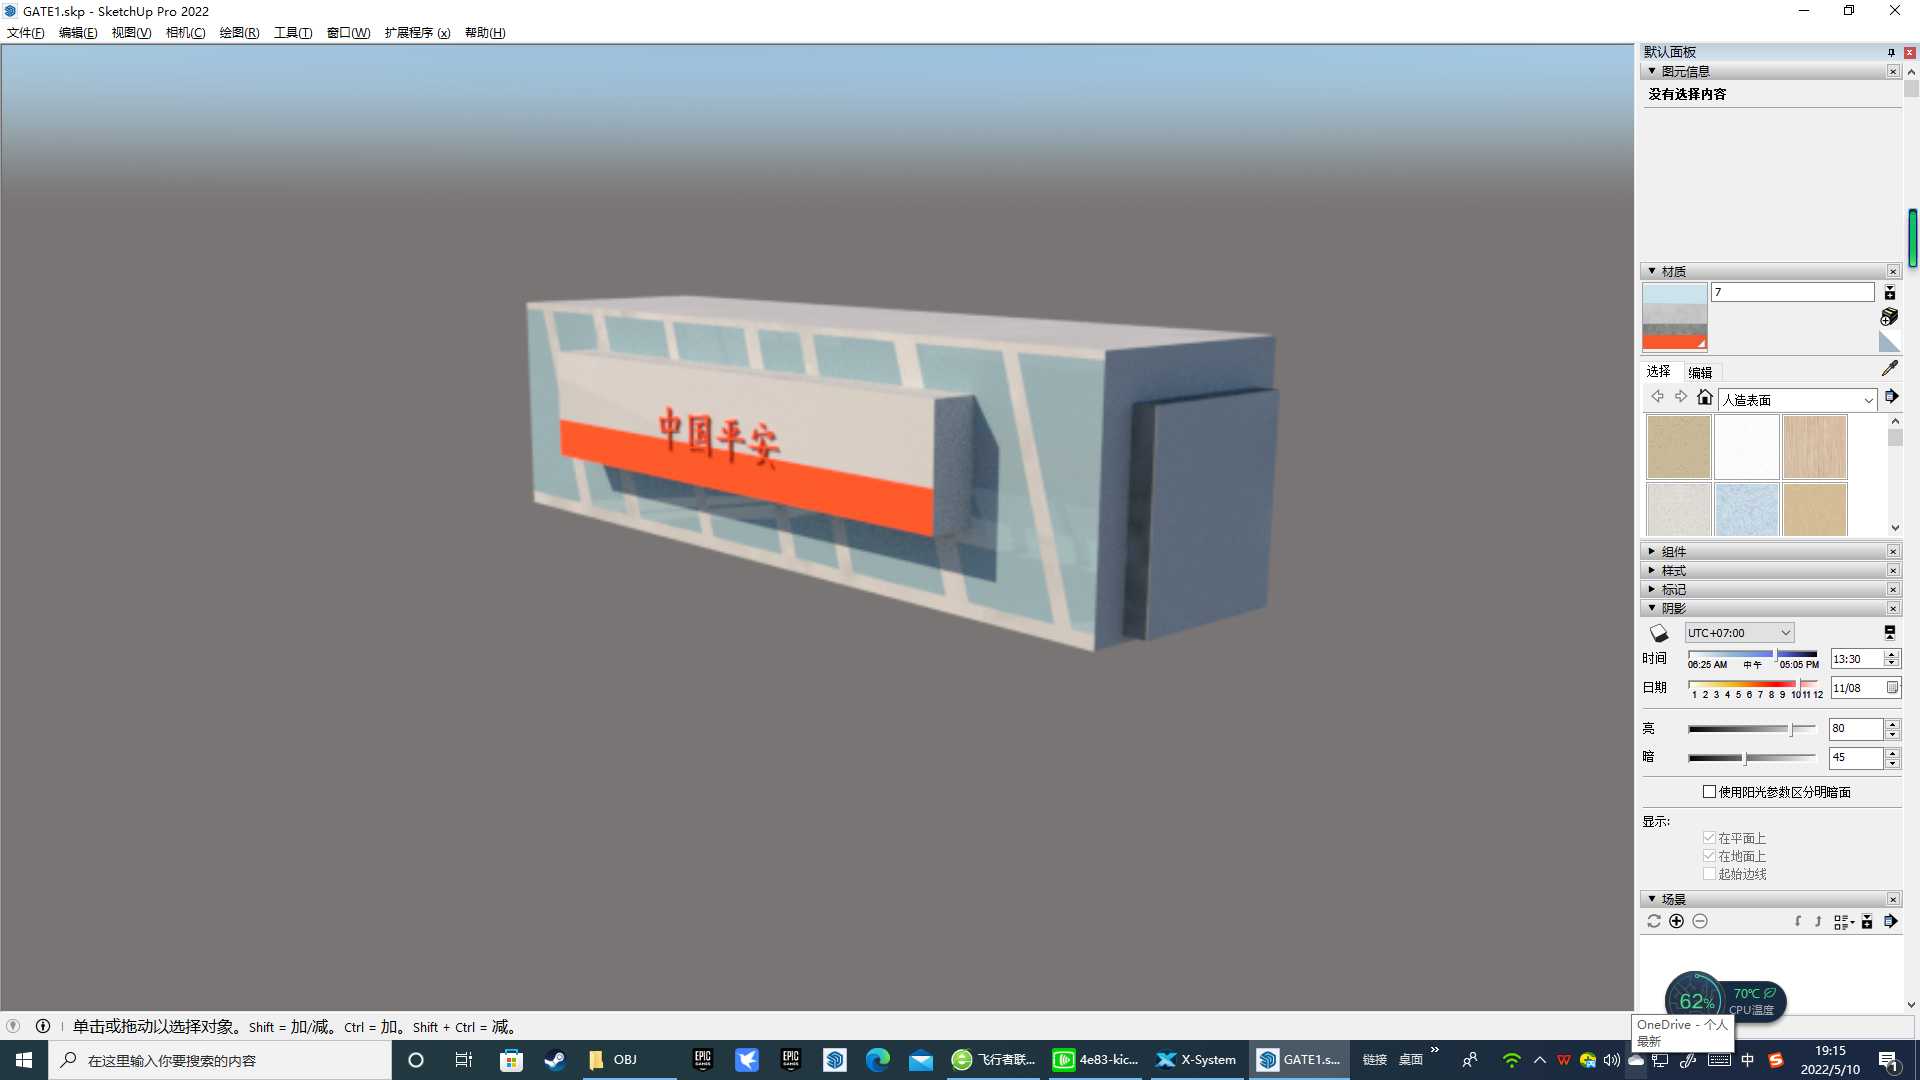Toggle the show/hide shadows icon
1920x1080 pixels.
1659,633
